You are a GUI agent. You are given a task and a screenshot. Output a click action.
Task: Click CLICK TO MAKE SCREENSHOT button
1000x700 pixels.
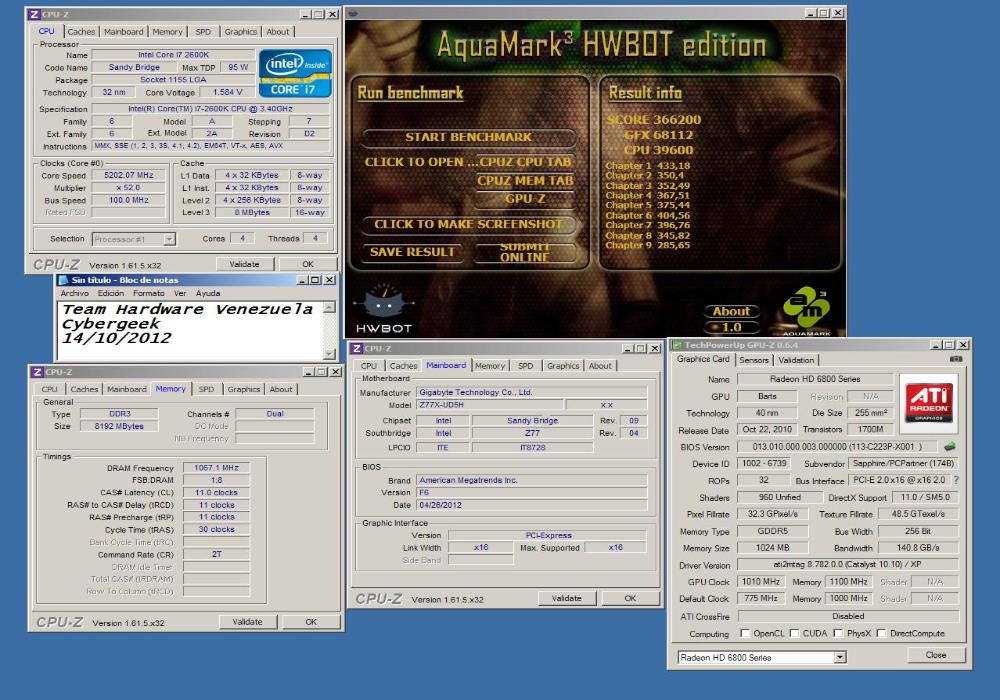pos(469,224)
